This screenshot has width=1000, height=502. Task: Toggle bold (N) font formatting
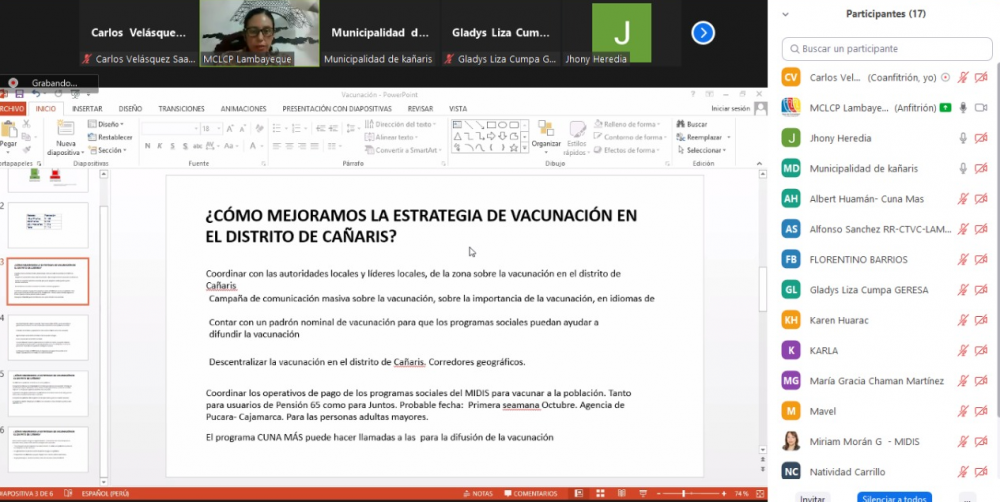coord(147,146)
